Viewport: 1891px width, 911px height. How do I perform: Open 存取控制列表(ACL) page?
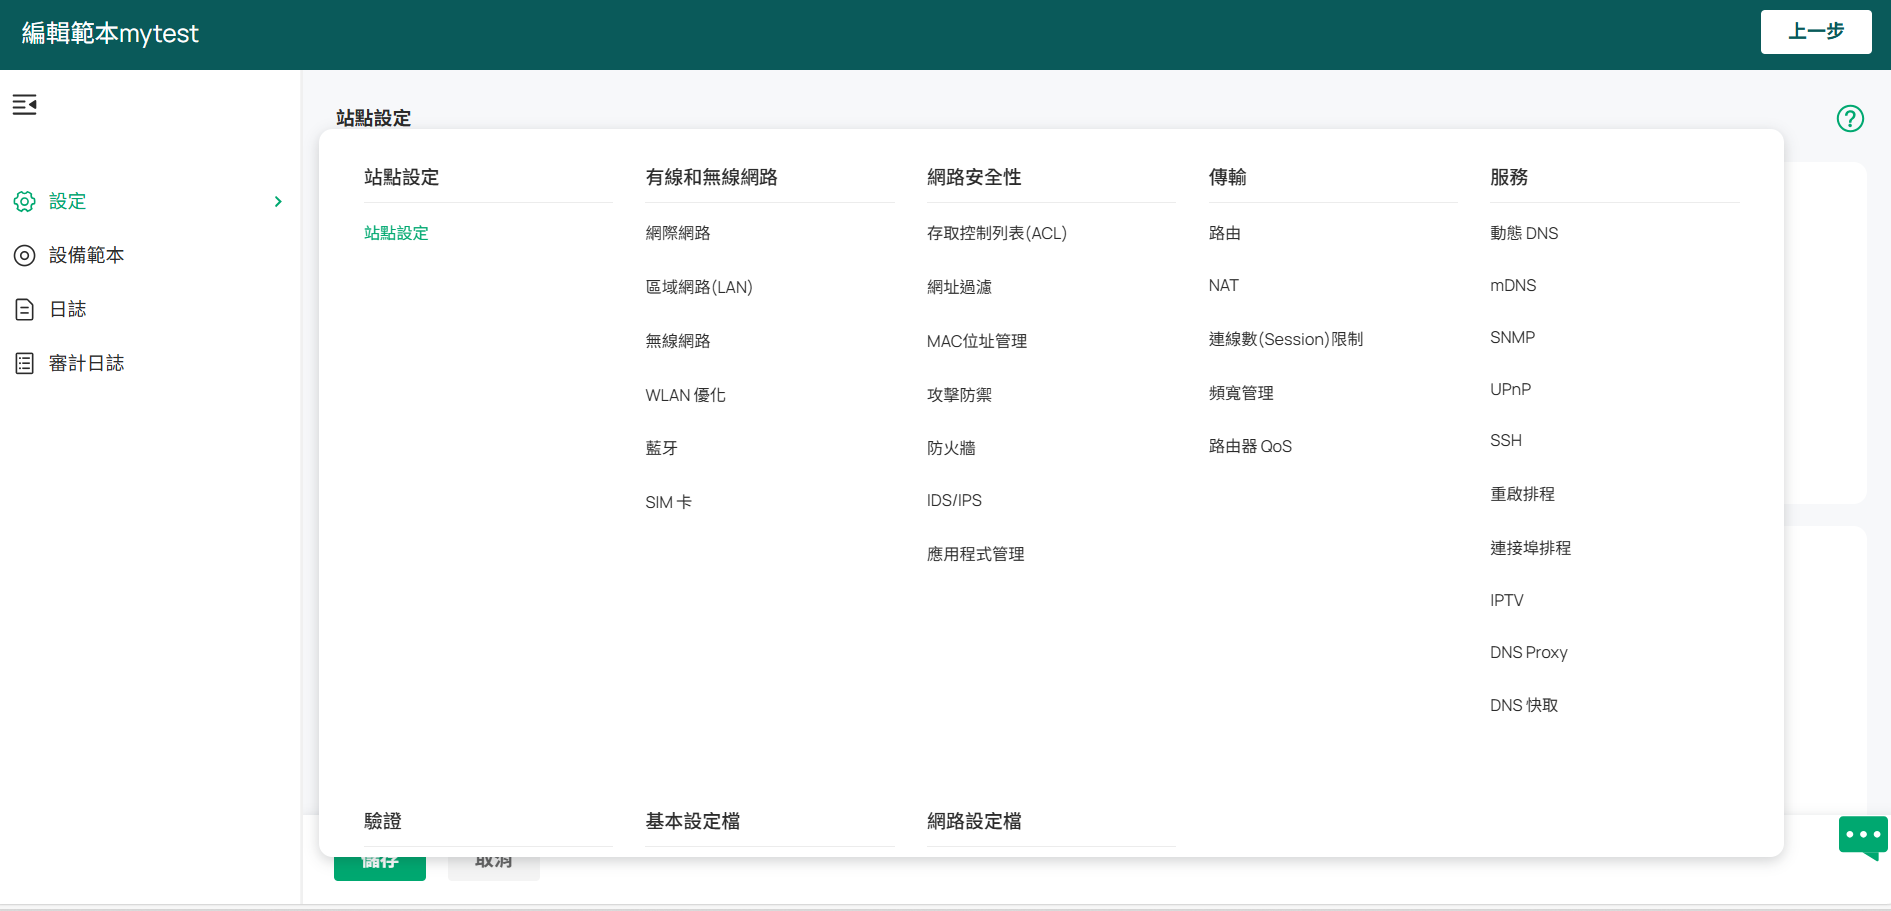point(997,233)
